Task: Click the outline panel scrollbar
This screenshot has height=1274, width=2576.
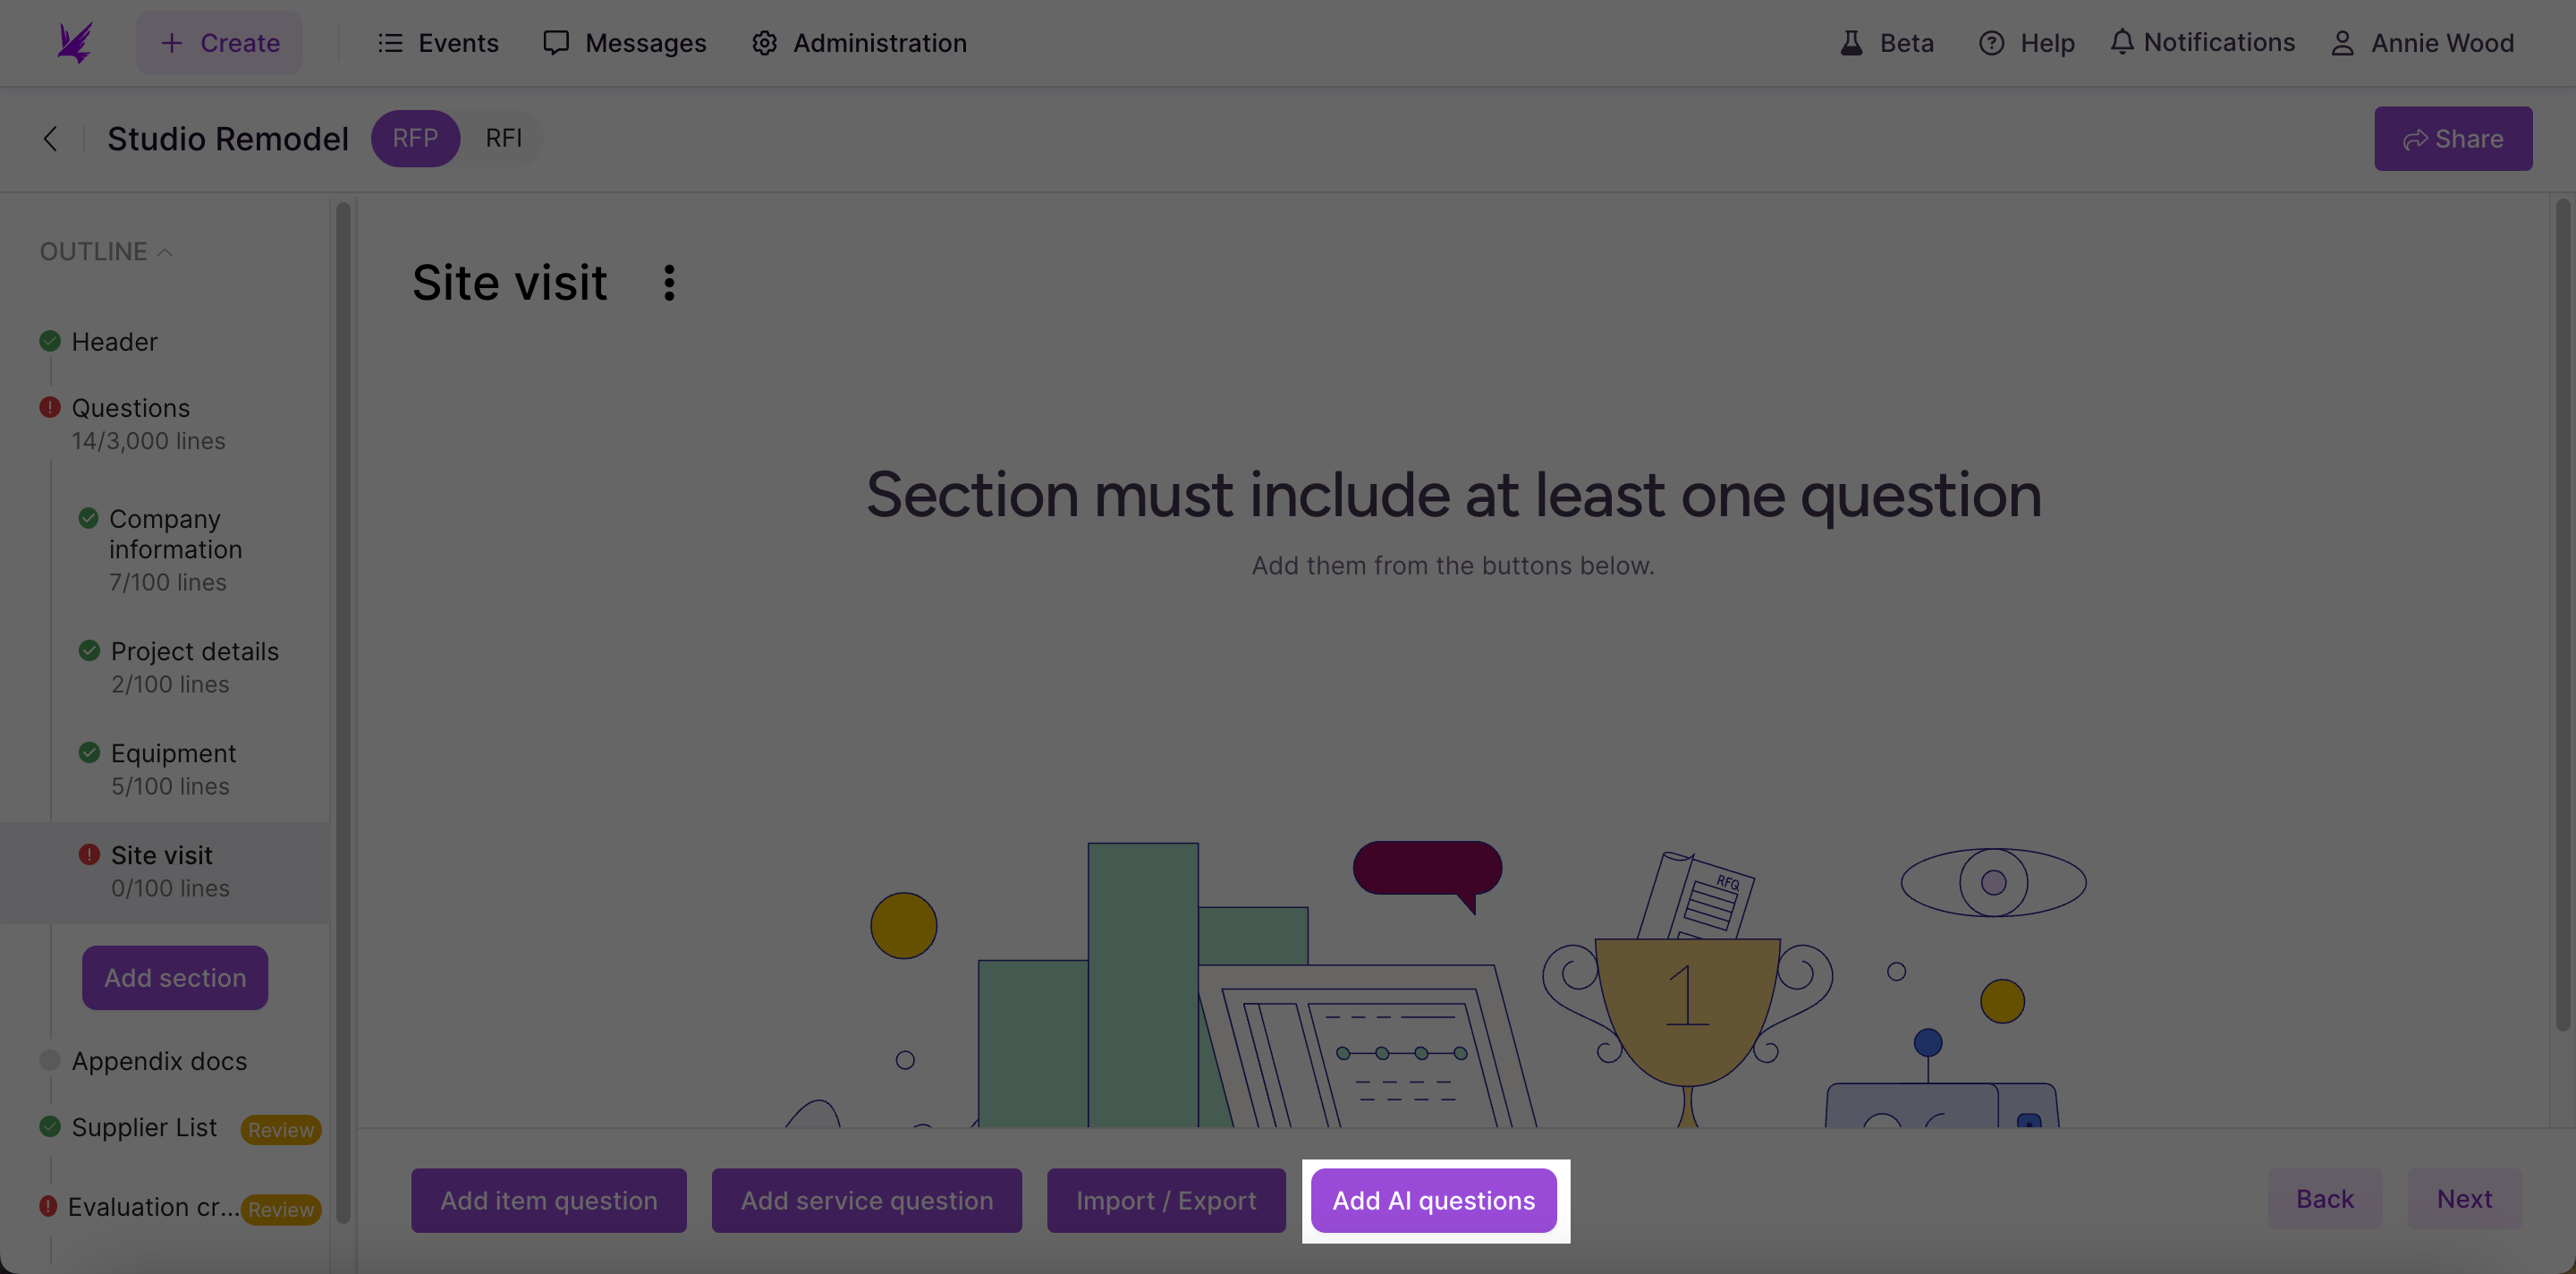Action: 343,712
